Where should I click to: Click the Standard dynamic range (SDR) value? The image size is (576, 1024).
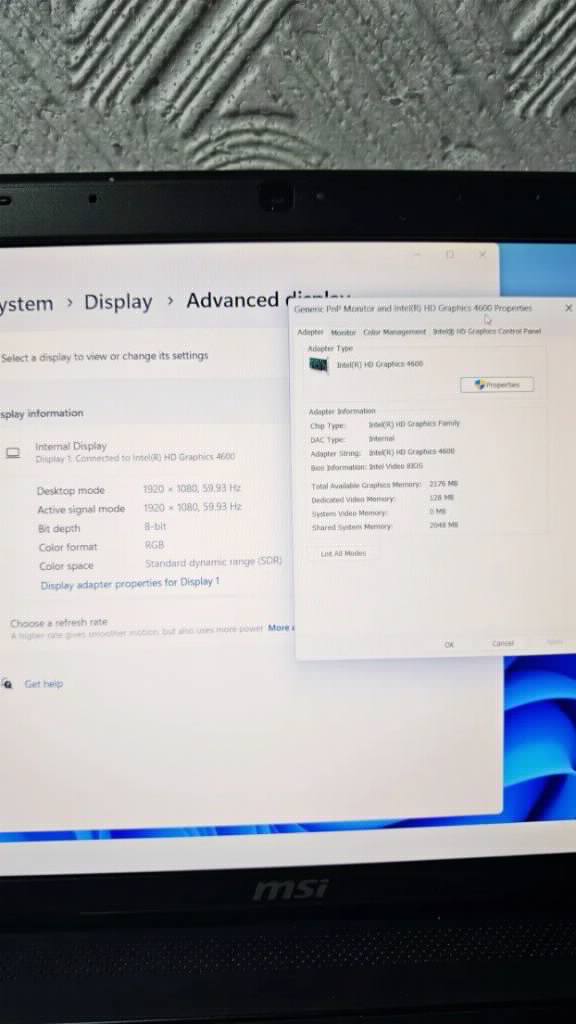[214, 562]
